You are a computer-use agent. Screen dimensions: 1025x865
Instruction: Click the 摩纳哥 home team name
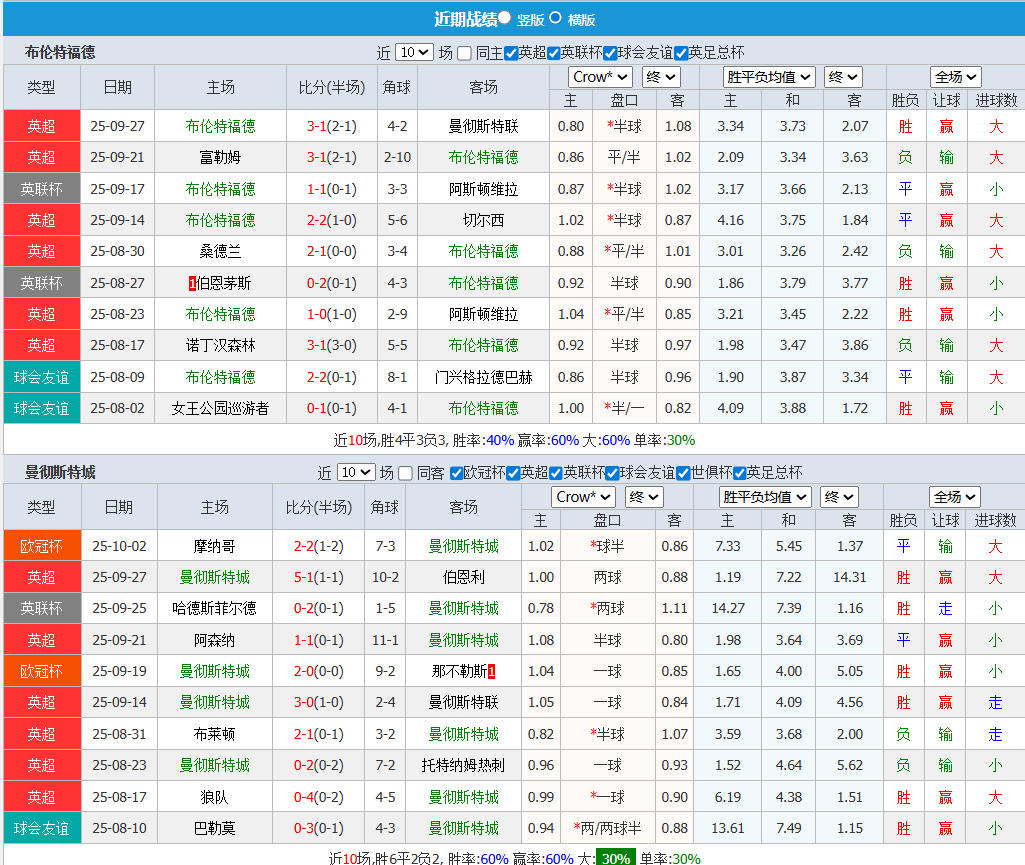215,546
